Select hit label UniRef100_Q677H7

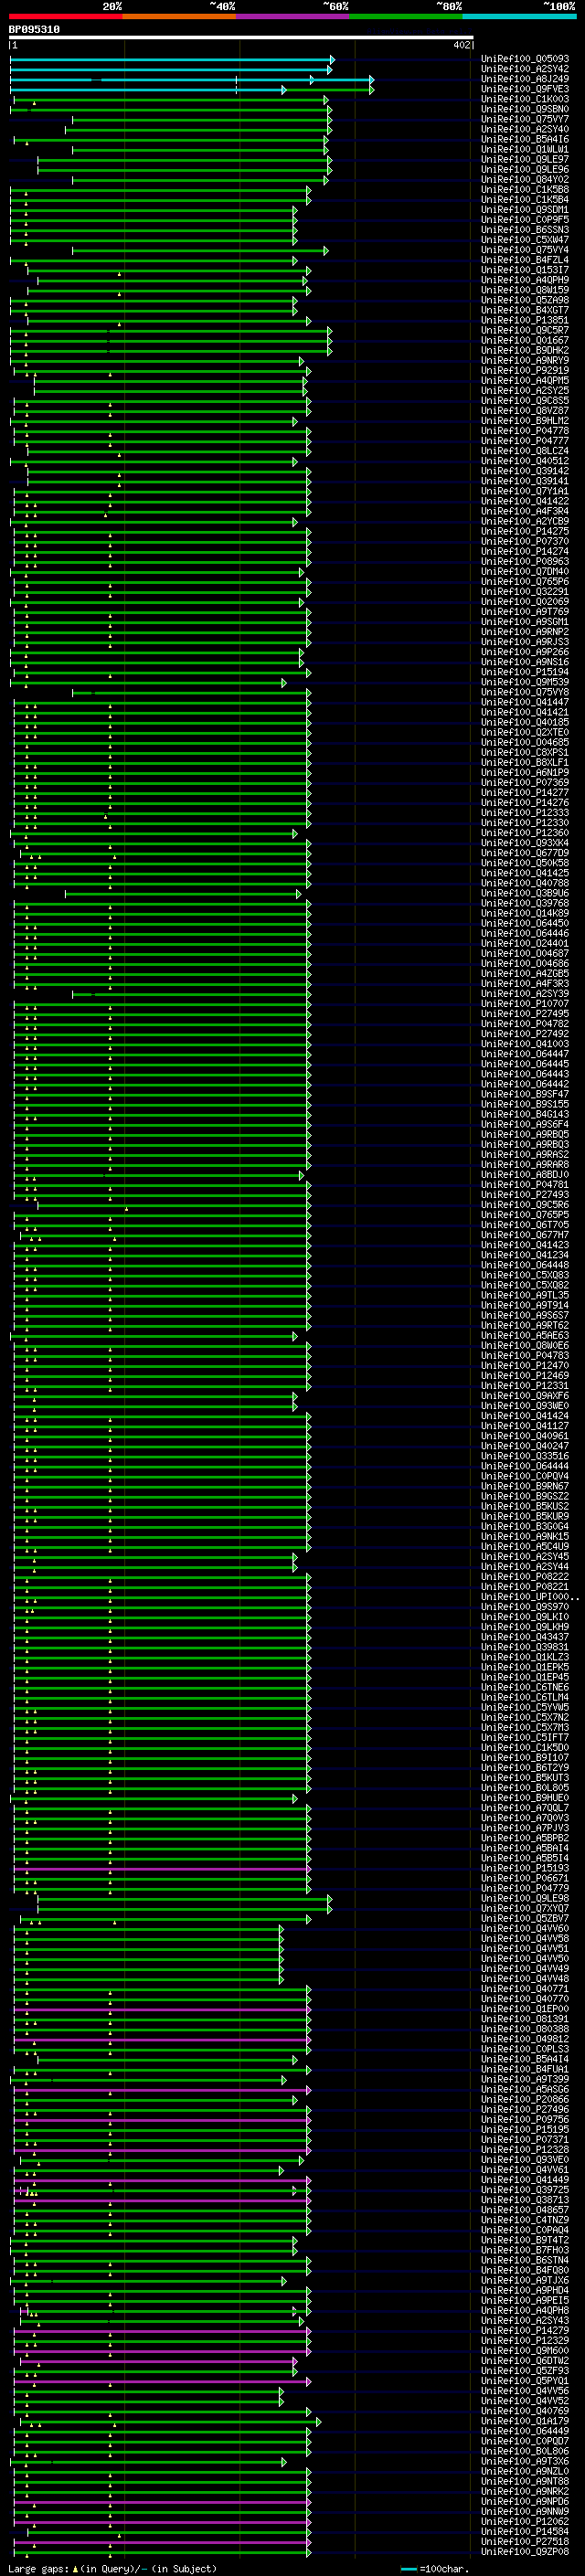pyautogui.click(x=525, y=1235)
